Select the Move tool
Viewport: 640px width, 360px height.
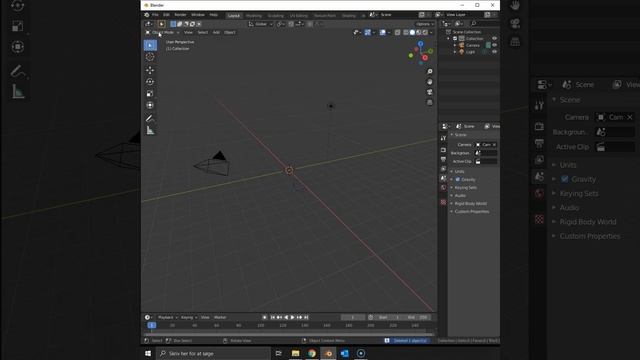[150, 70]
